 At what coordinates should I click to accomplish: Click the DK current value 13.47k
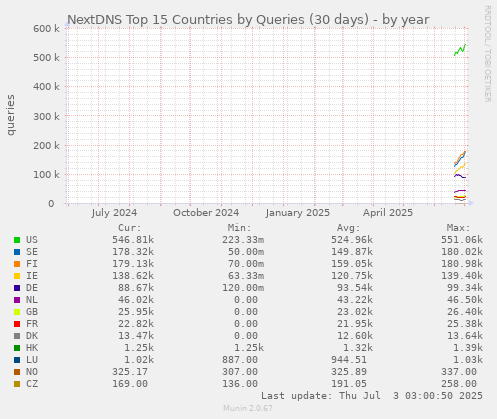tap(136, 336)
